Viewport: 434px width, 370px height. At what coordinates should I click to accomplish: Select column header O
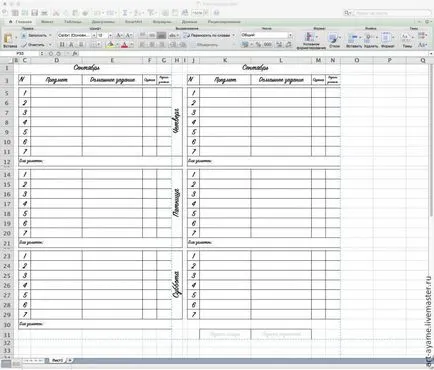point(357,60)
